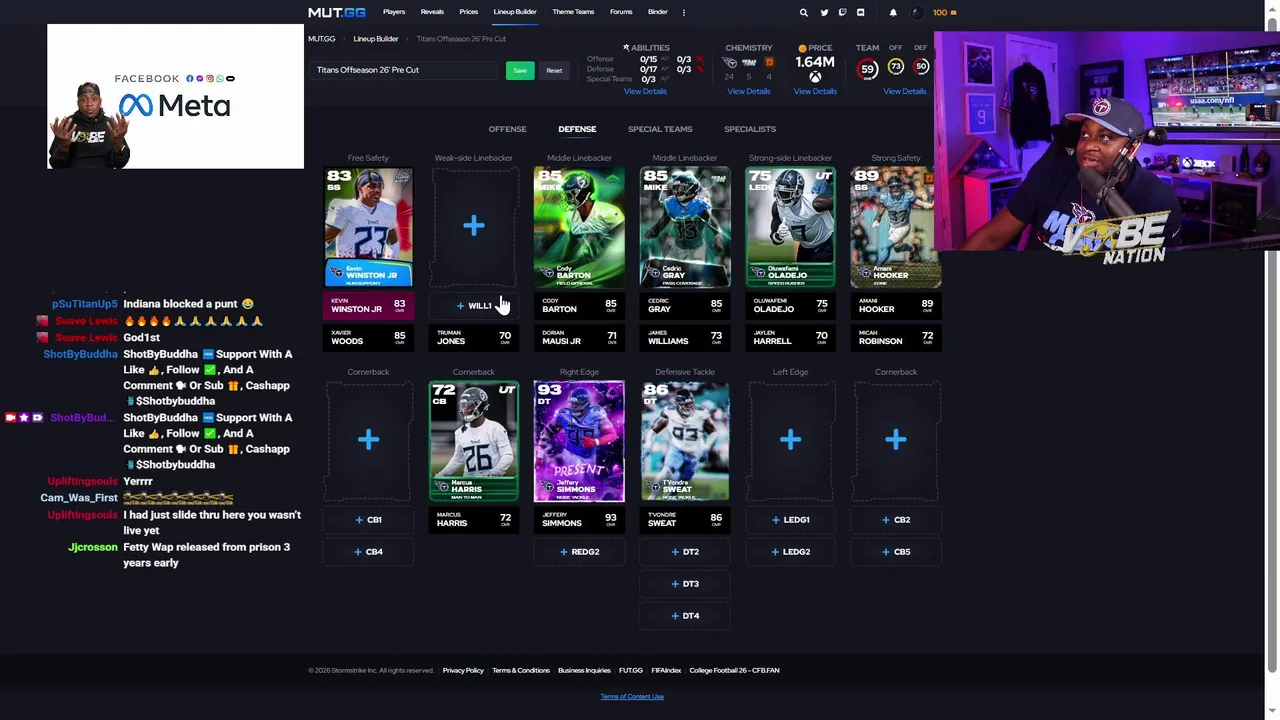Open Oluwafemi Oladejo 75 card
This screenshot has width=1280, height=720.
790,227
